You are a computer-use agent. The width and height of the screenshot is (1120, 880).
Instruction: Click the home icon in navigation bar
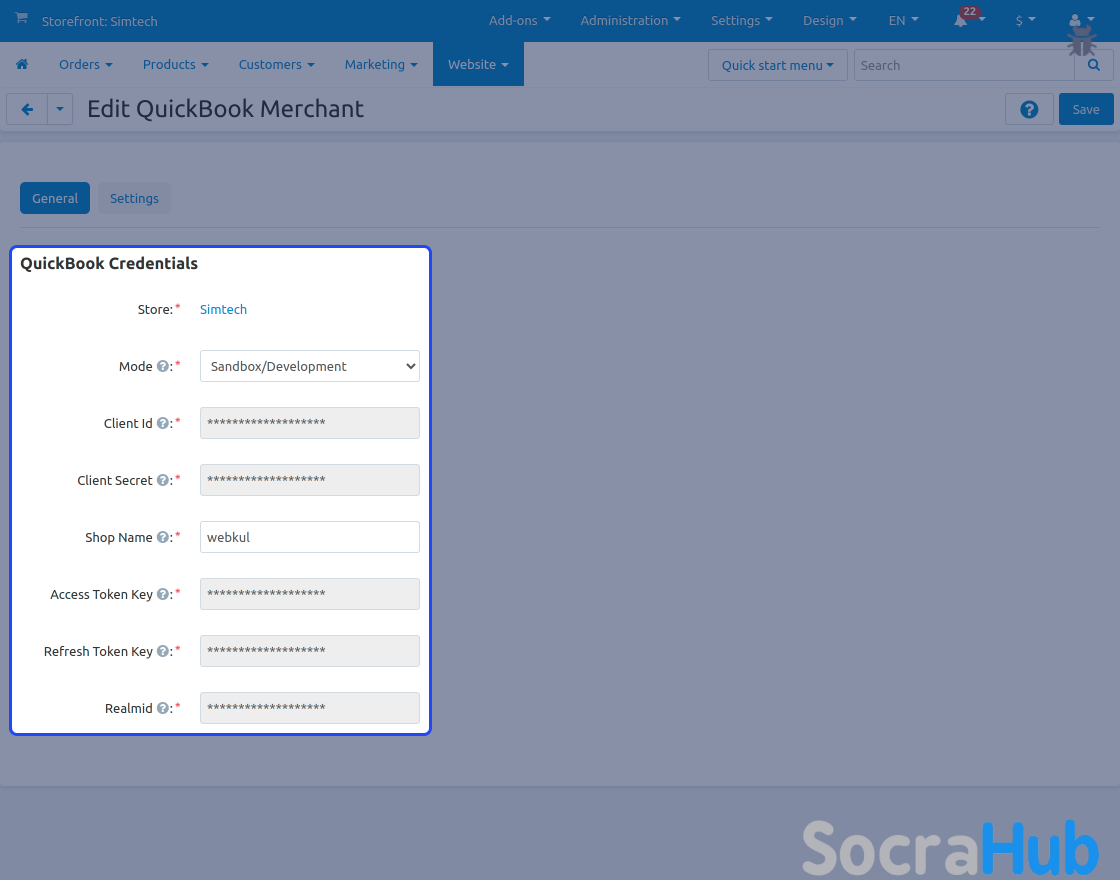tap(22, 64)
